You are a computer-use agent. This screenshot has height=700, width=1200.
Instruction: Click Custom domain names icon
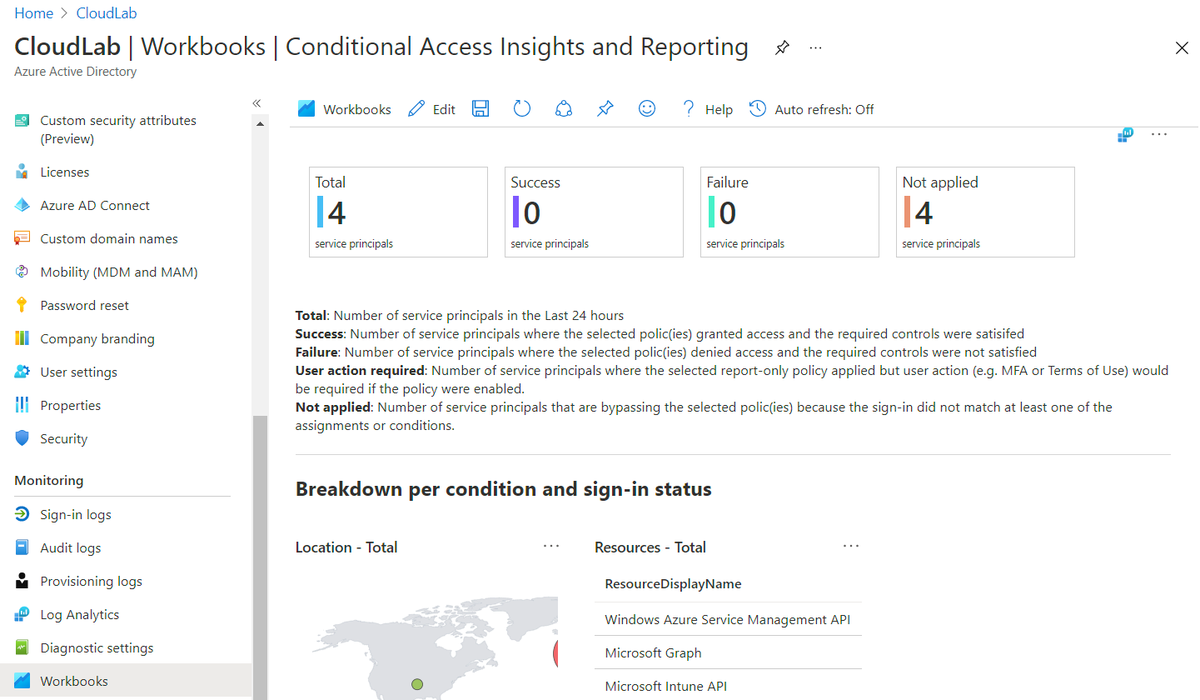pos(22,238)
